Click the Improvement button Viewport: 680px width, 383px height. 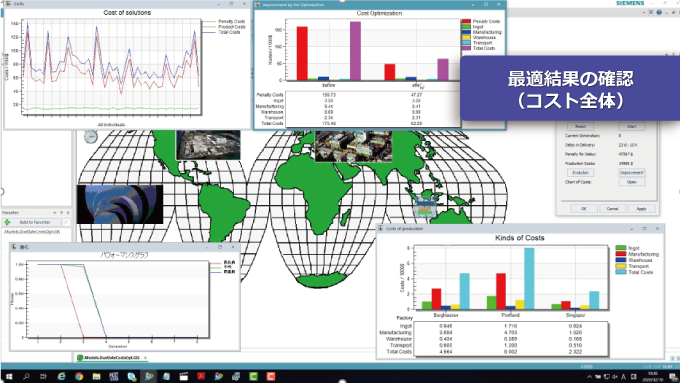click(631, 173)
